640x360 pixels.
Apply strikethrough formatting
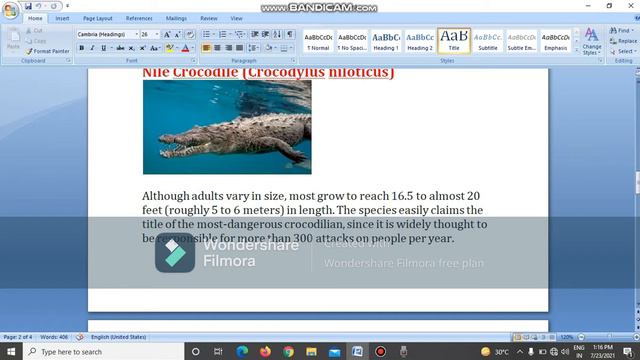tap(120, 48)
